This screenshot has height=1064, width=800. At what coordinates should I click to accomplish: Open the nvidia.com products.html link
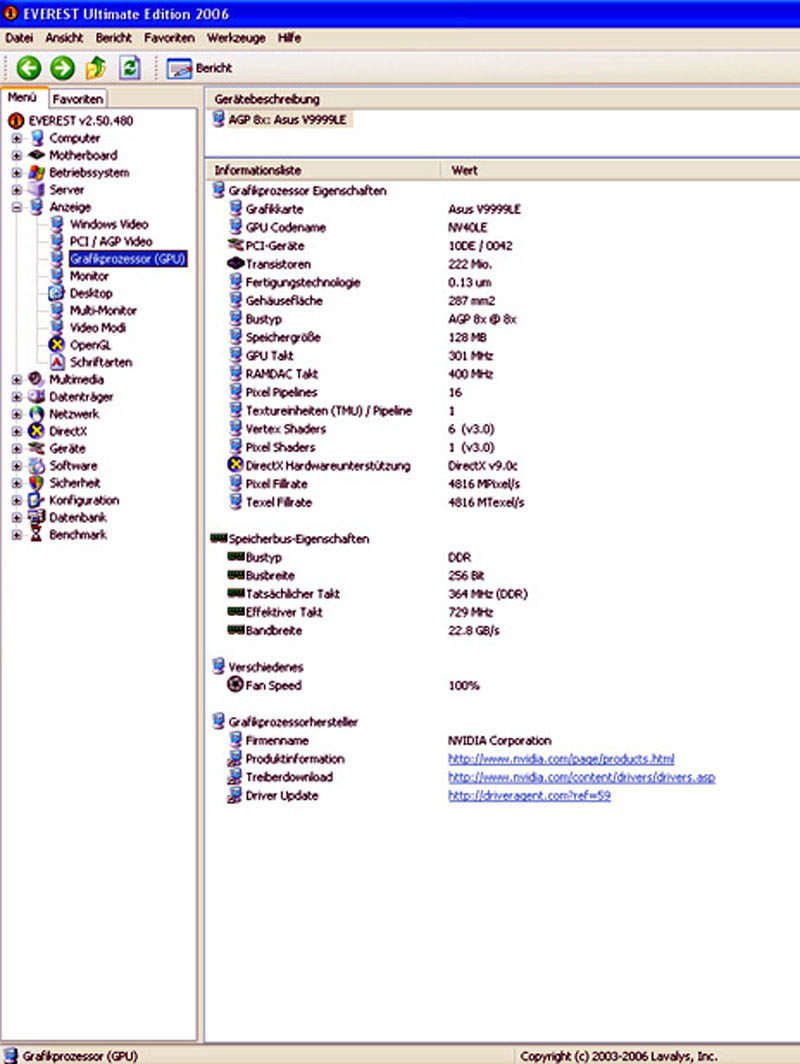[561, 759]
